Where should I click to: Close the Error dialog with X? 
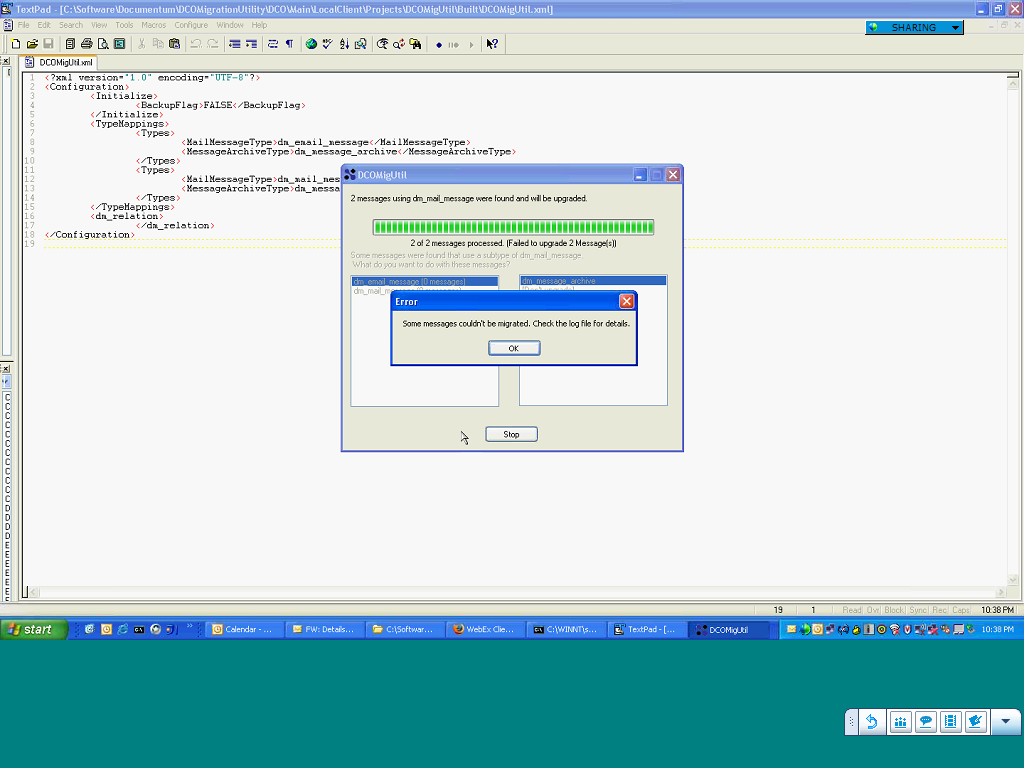tap(626, 301)
